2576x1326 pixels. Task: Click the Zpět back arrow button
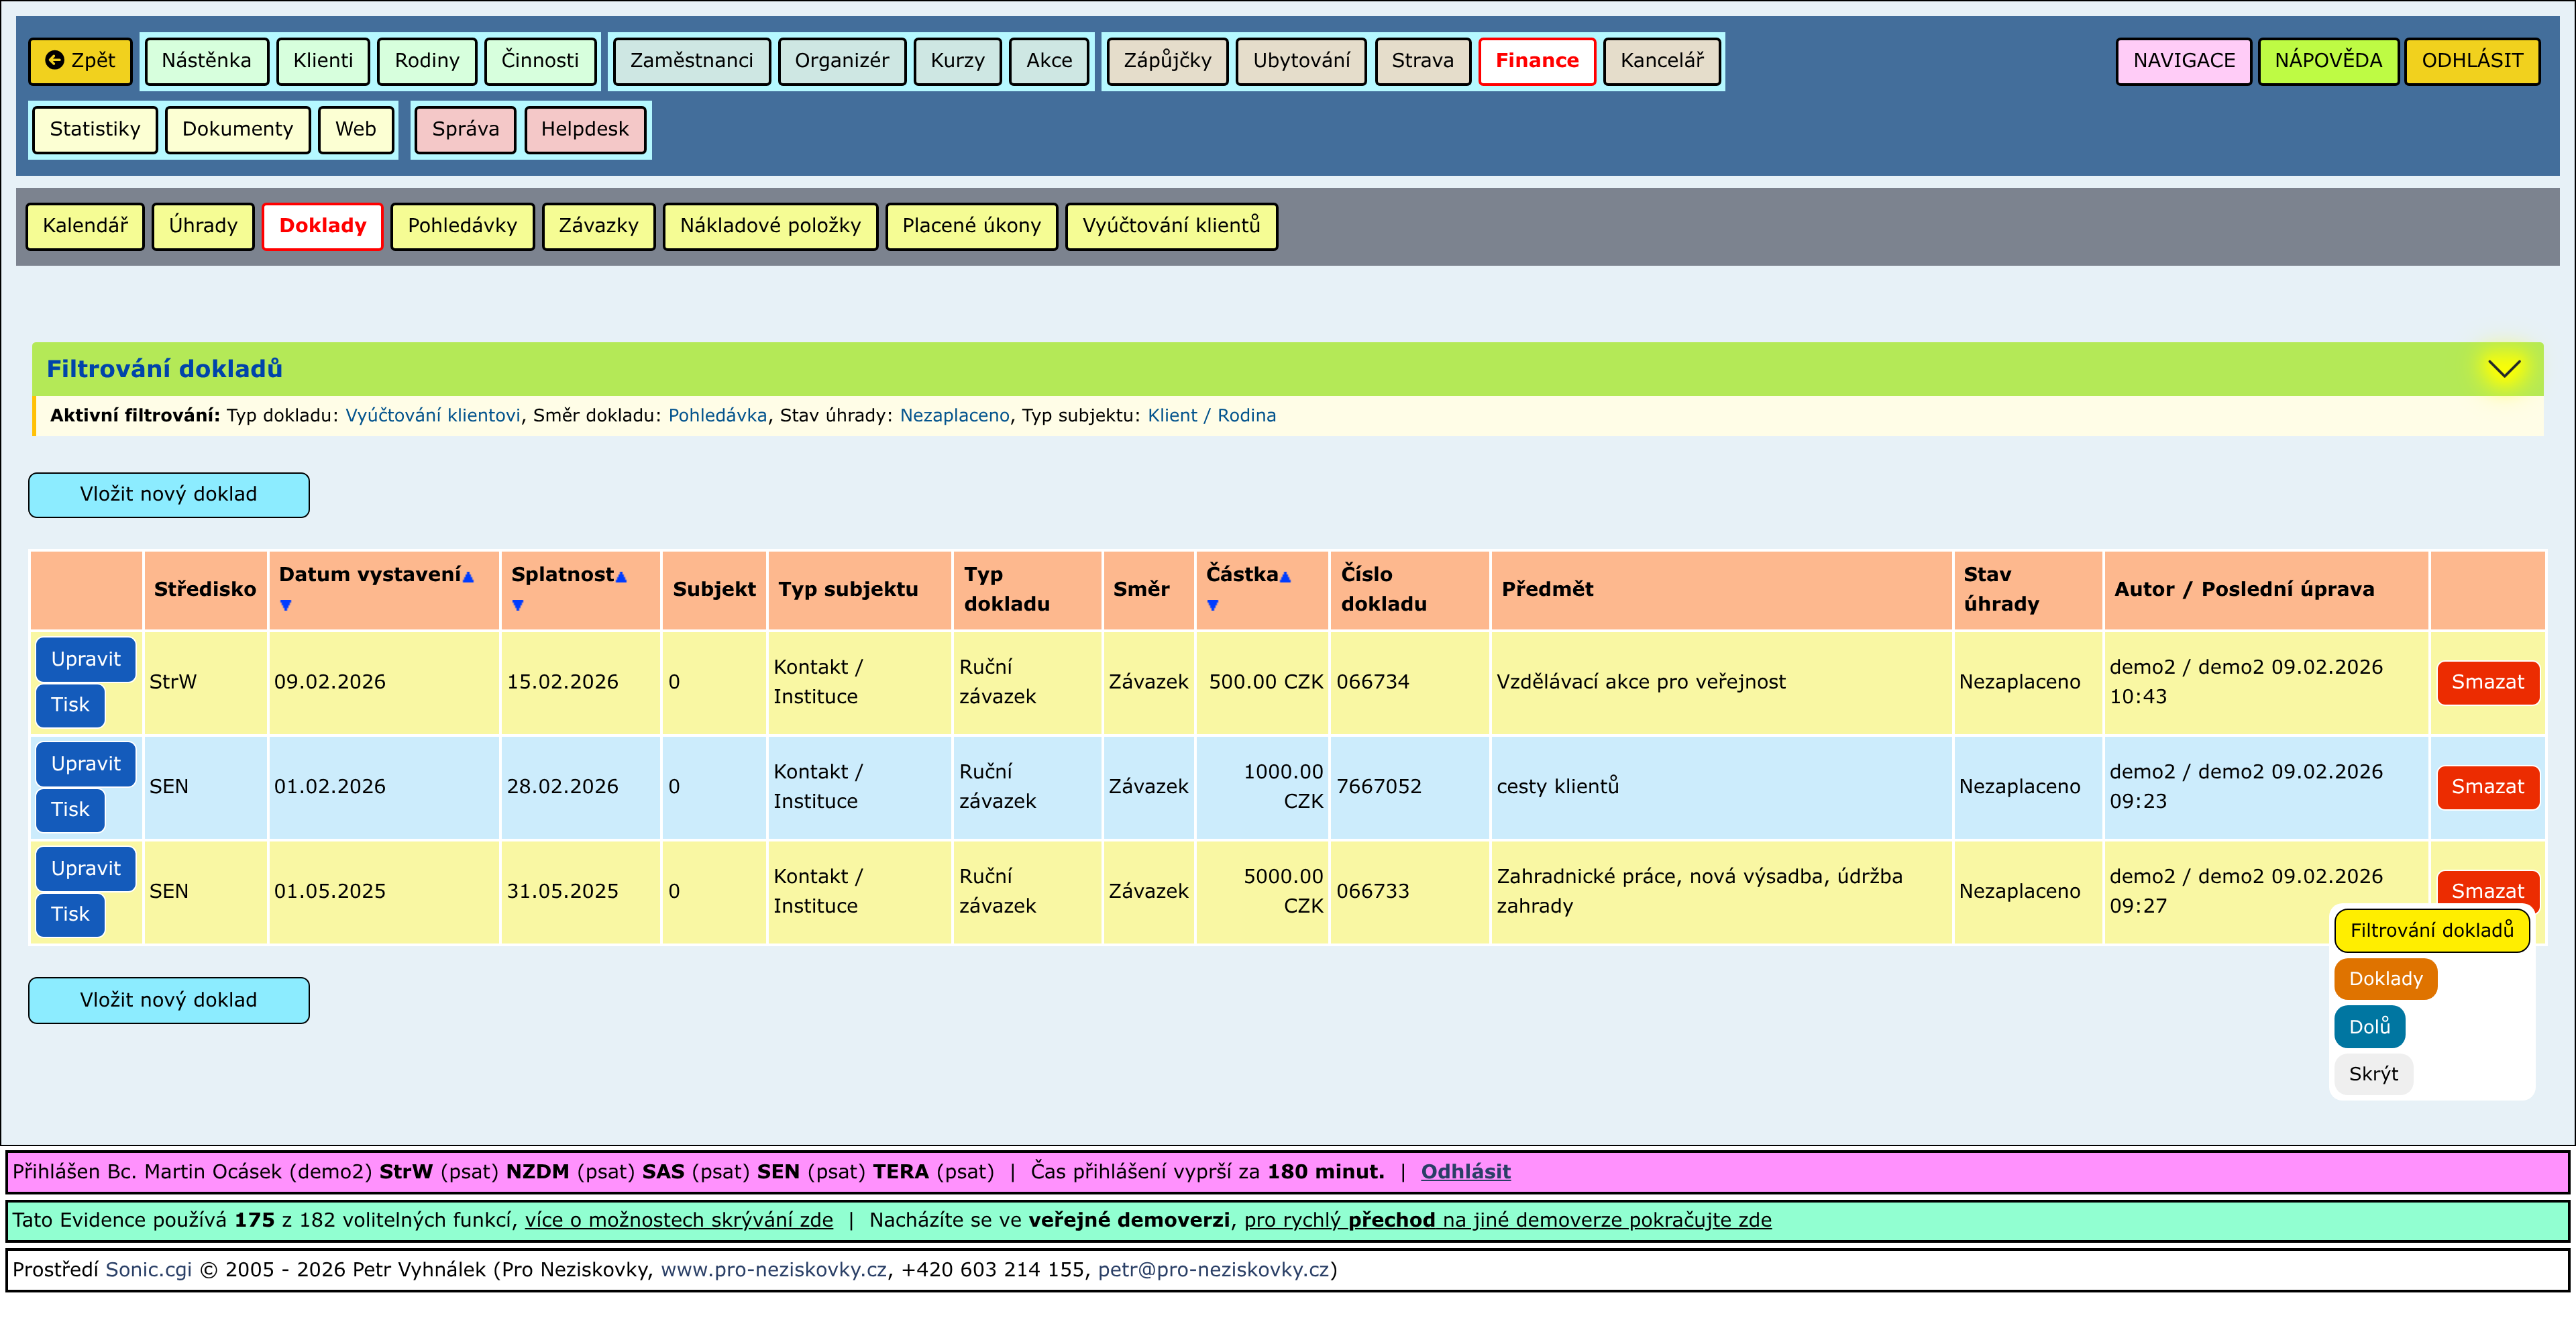point(80,61)
